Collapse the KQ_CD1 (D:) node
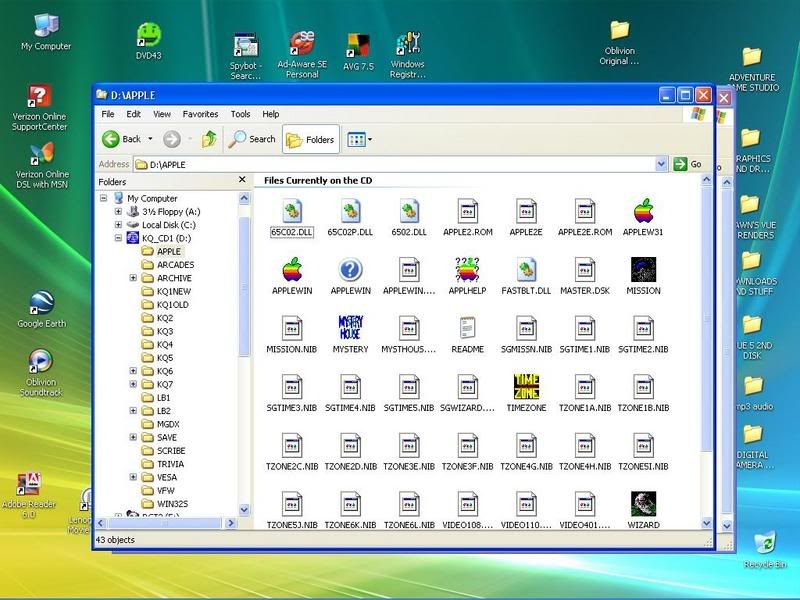800x600 pixels. tap(118, 238)
